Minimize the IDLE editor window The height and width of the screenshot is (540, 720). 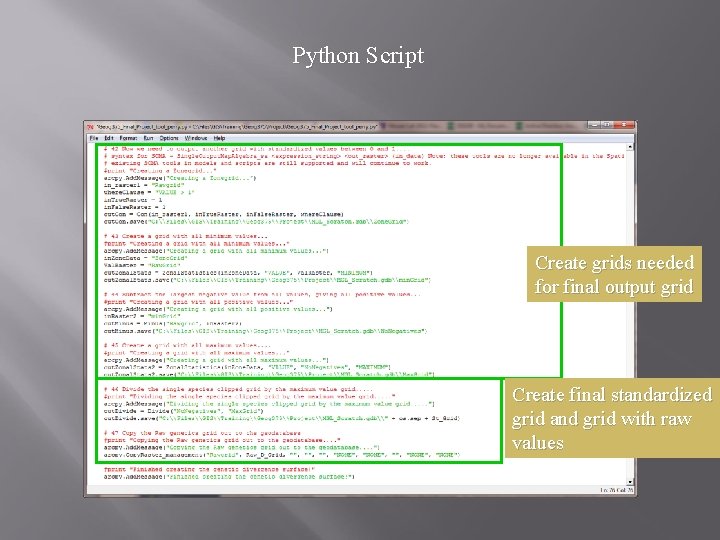594,124
